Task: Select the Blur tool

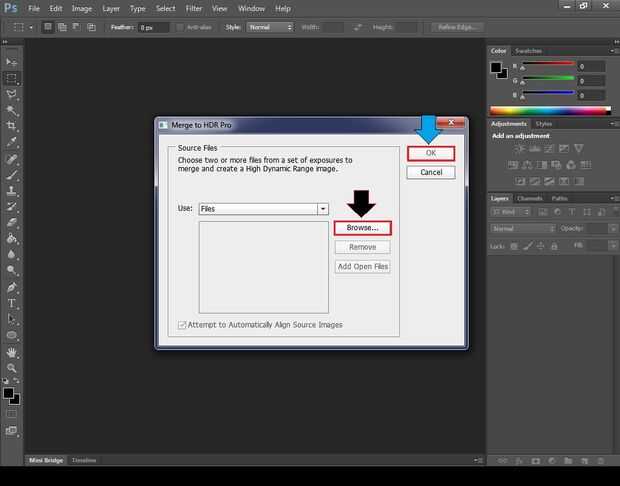Action: [11, 254]
